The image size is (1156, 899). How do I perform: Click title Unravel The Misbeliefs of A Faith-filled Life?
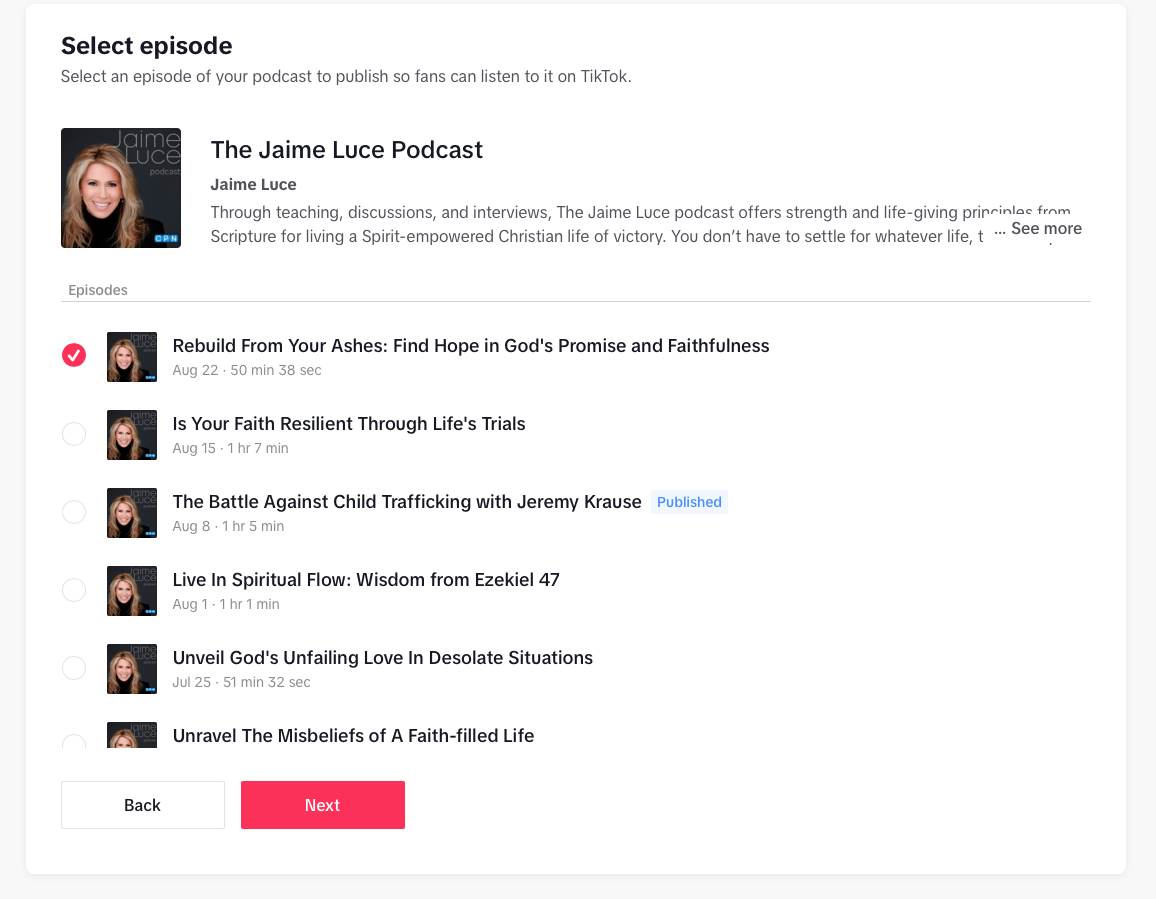tap(353, 736)
